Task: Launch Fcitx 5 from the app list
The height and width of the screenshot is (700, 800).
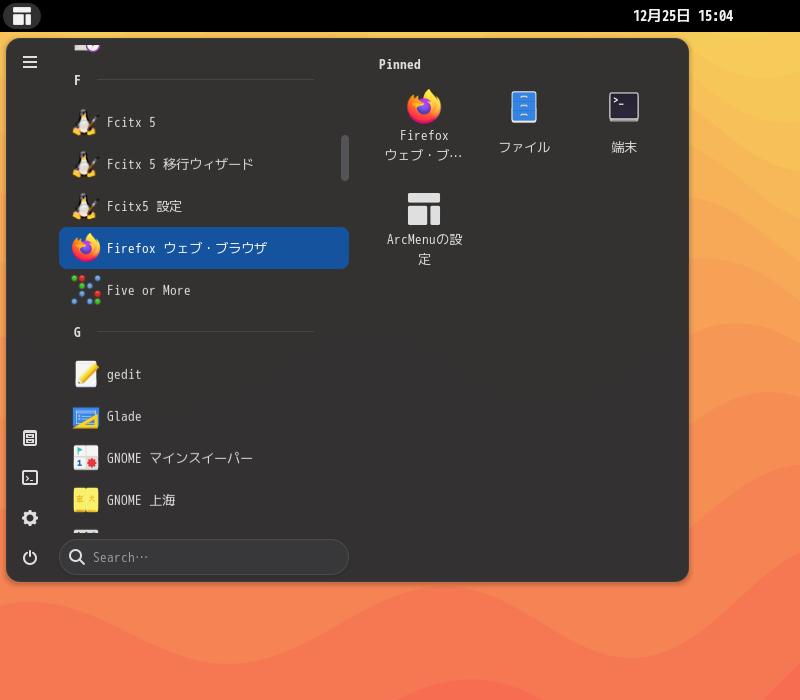Action: coord(204,122)
